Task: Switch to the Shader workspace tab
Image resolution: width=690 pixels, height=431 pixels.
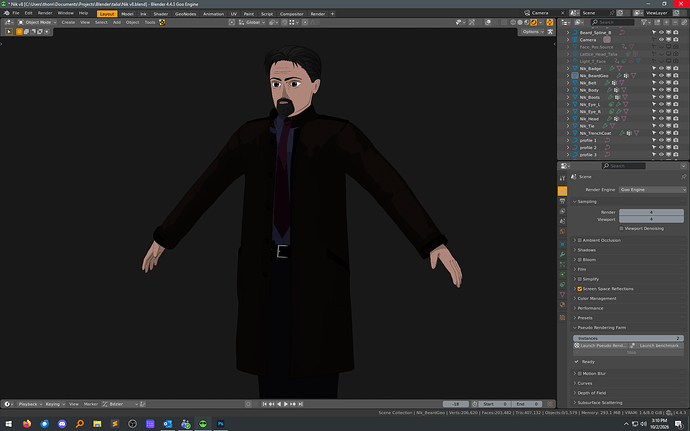Action: coord(161,14)
